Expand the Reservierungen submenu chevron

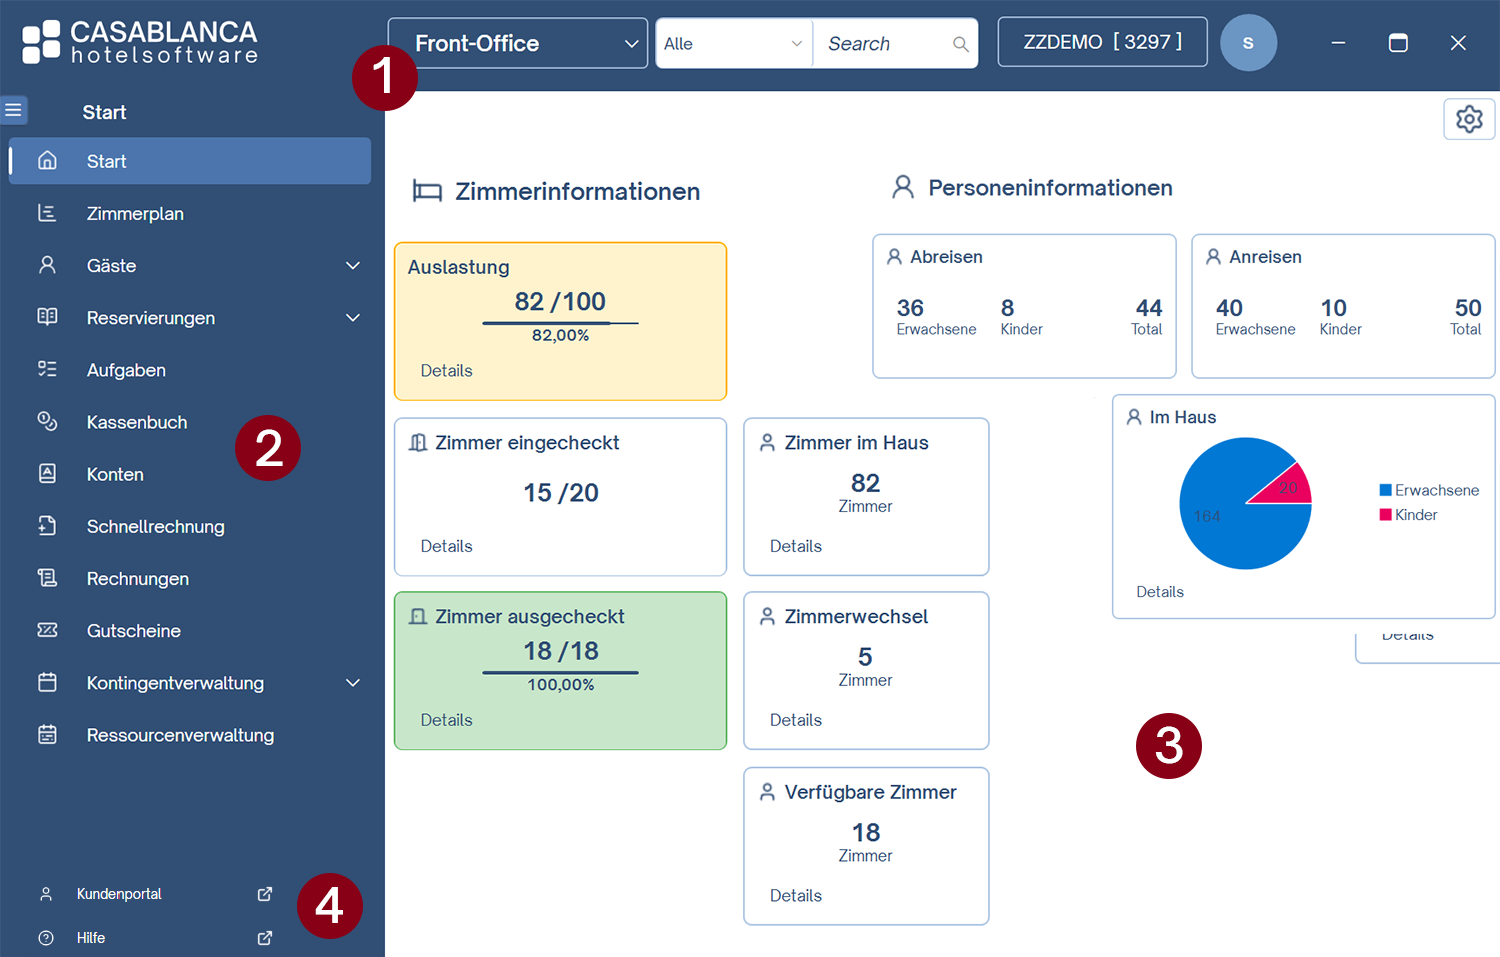[x=352, y=318]
